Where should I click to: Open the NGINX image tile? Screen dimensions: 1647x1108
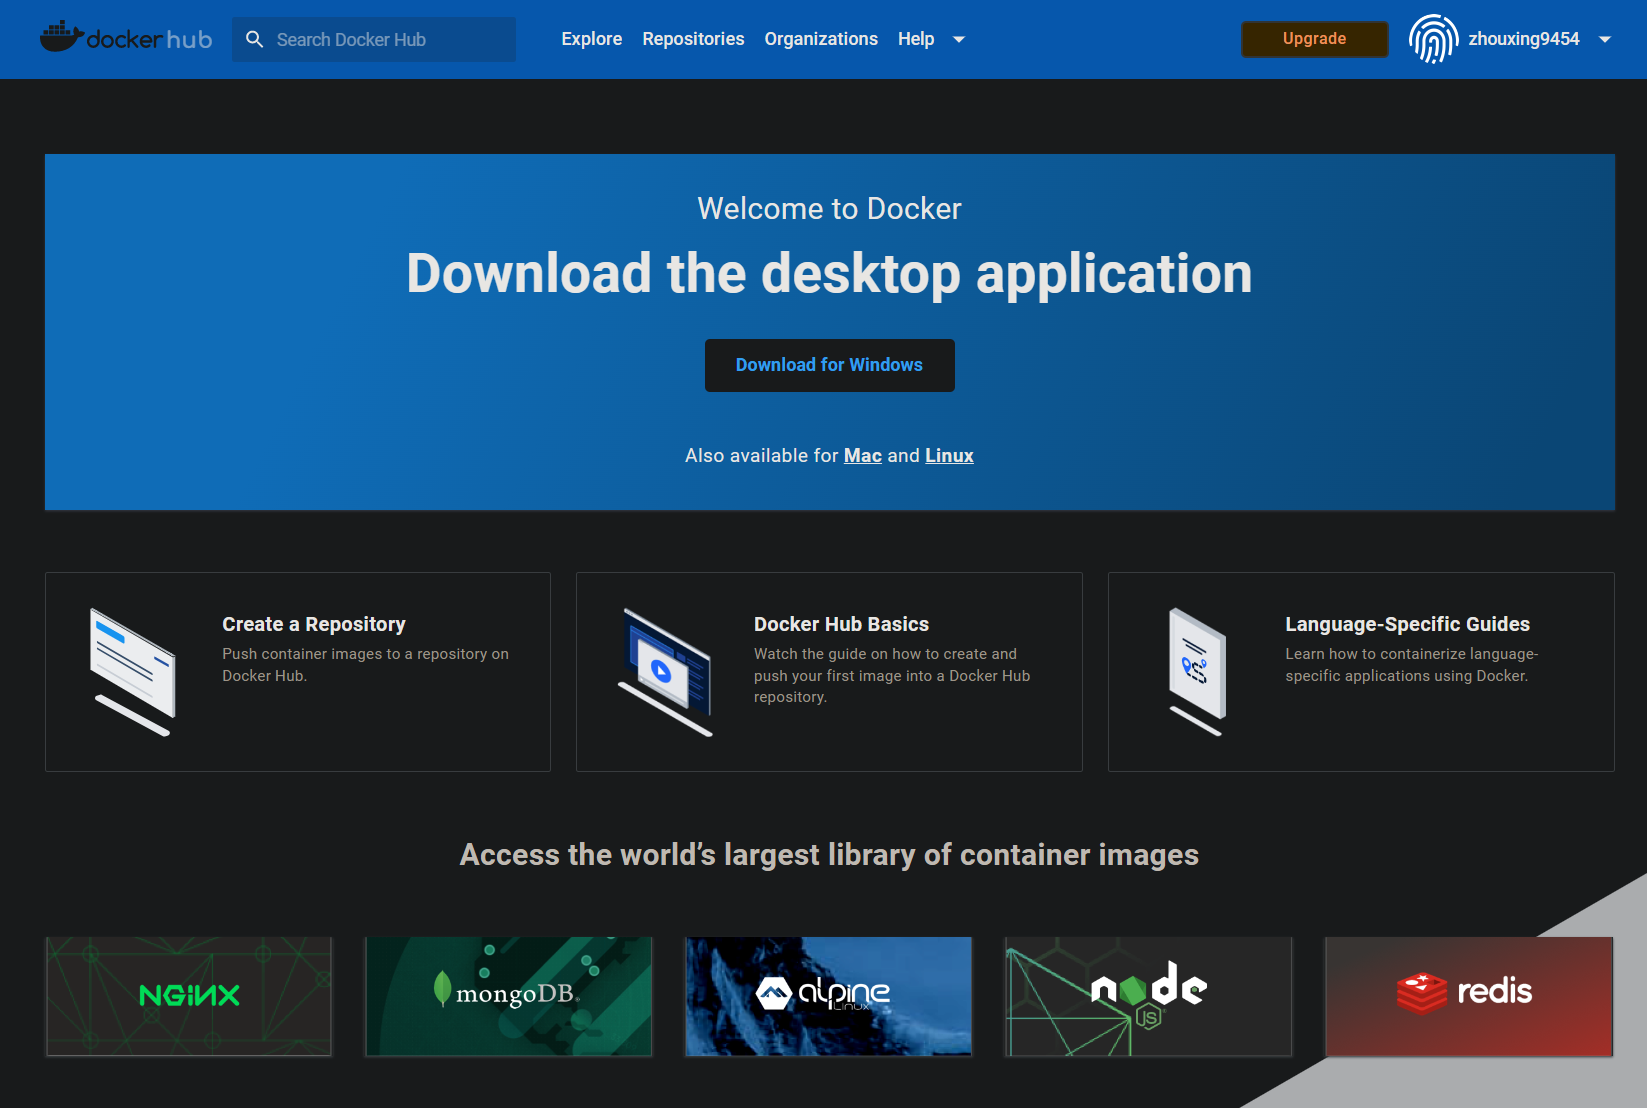(189, 996)
